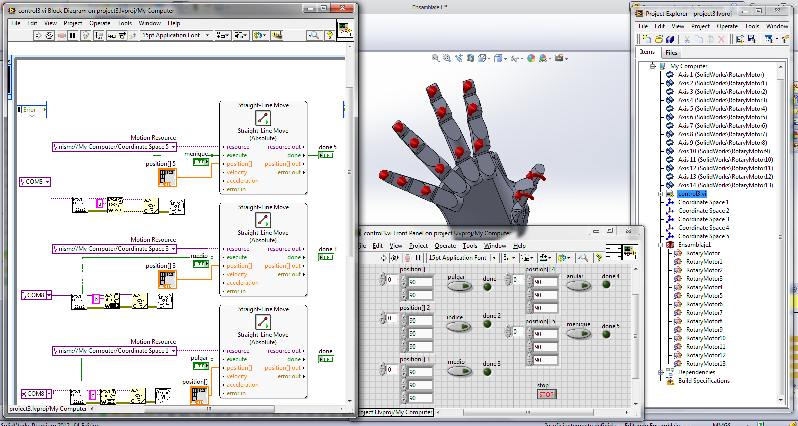This screenshot has height=426, width=798.
Task: Click Abort Execution in Front Panel toolbar
Action: [408, 258]
